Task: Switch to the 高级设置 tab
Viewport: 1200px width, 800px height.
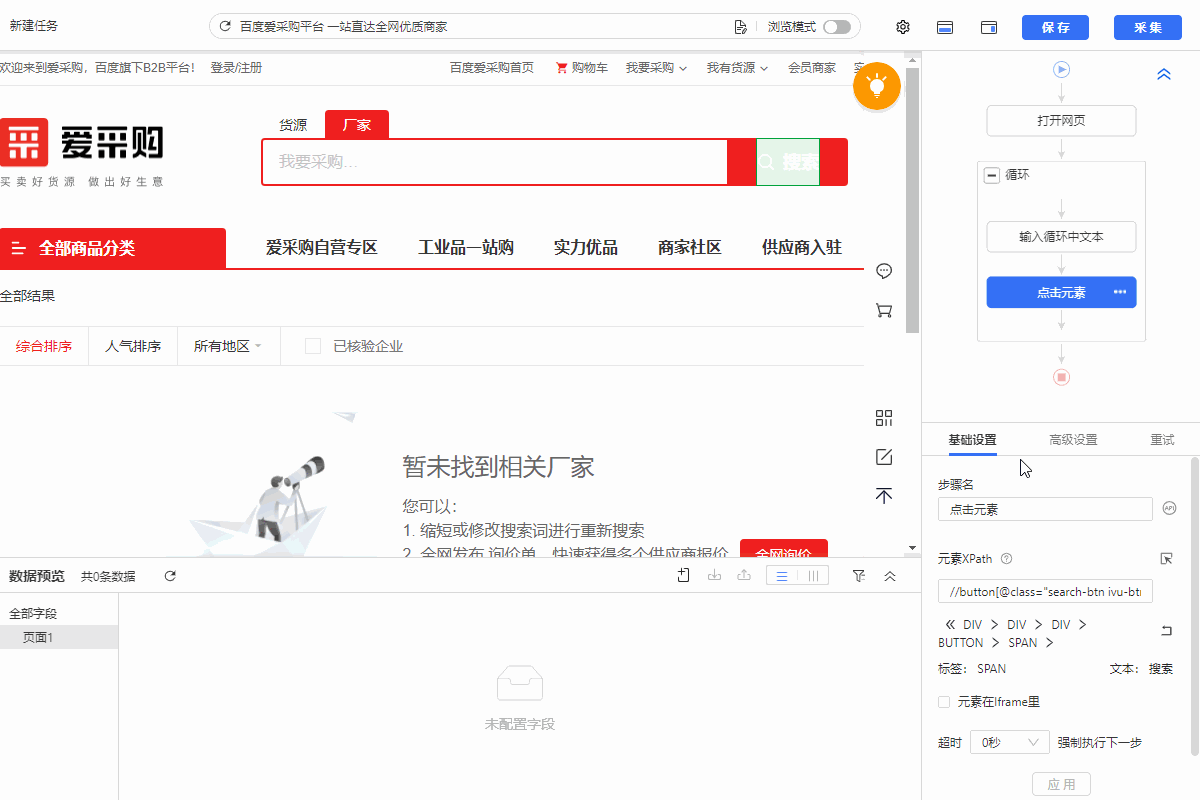Action: coord(1073,440)
